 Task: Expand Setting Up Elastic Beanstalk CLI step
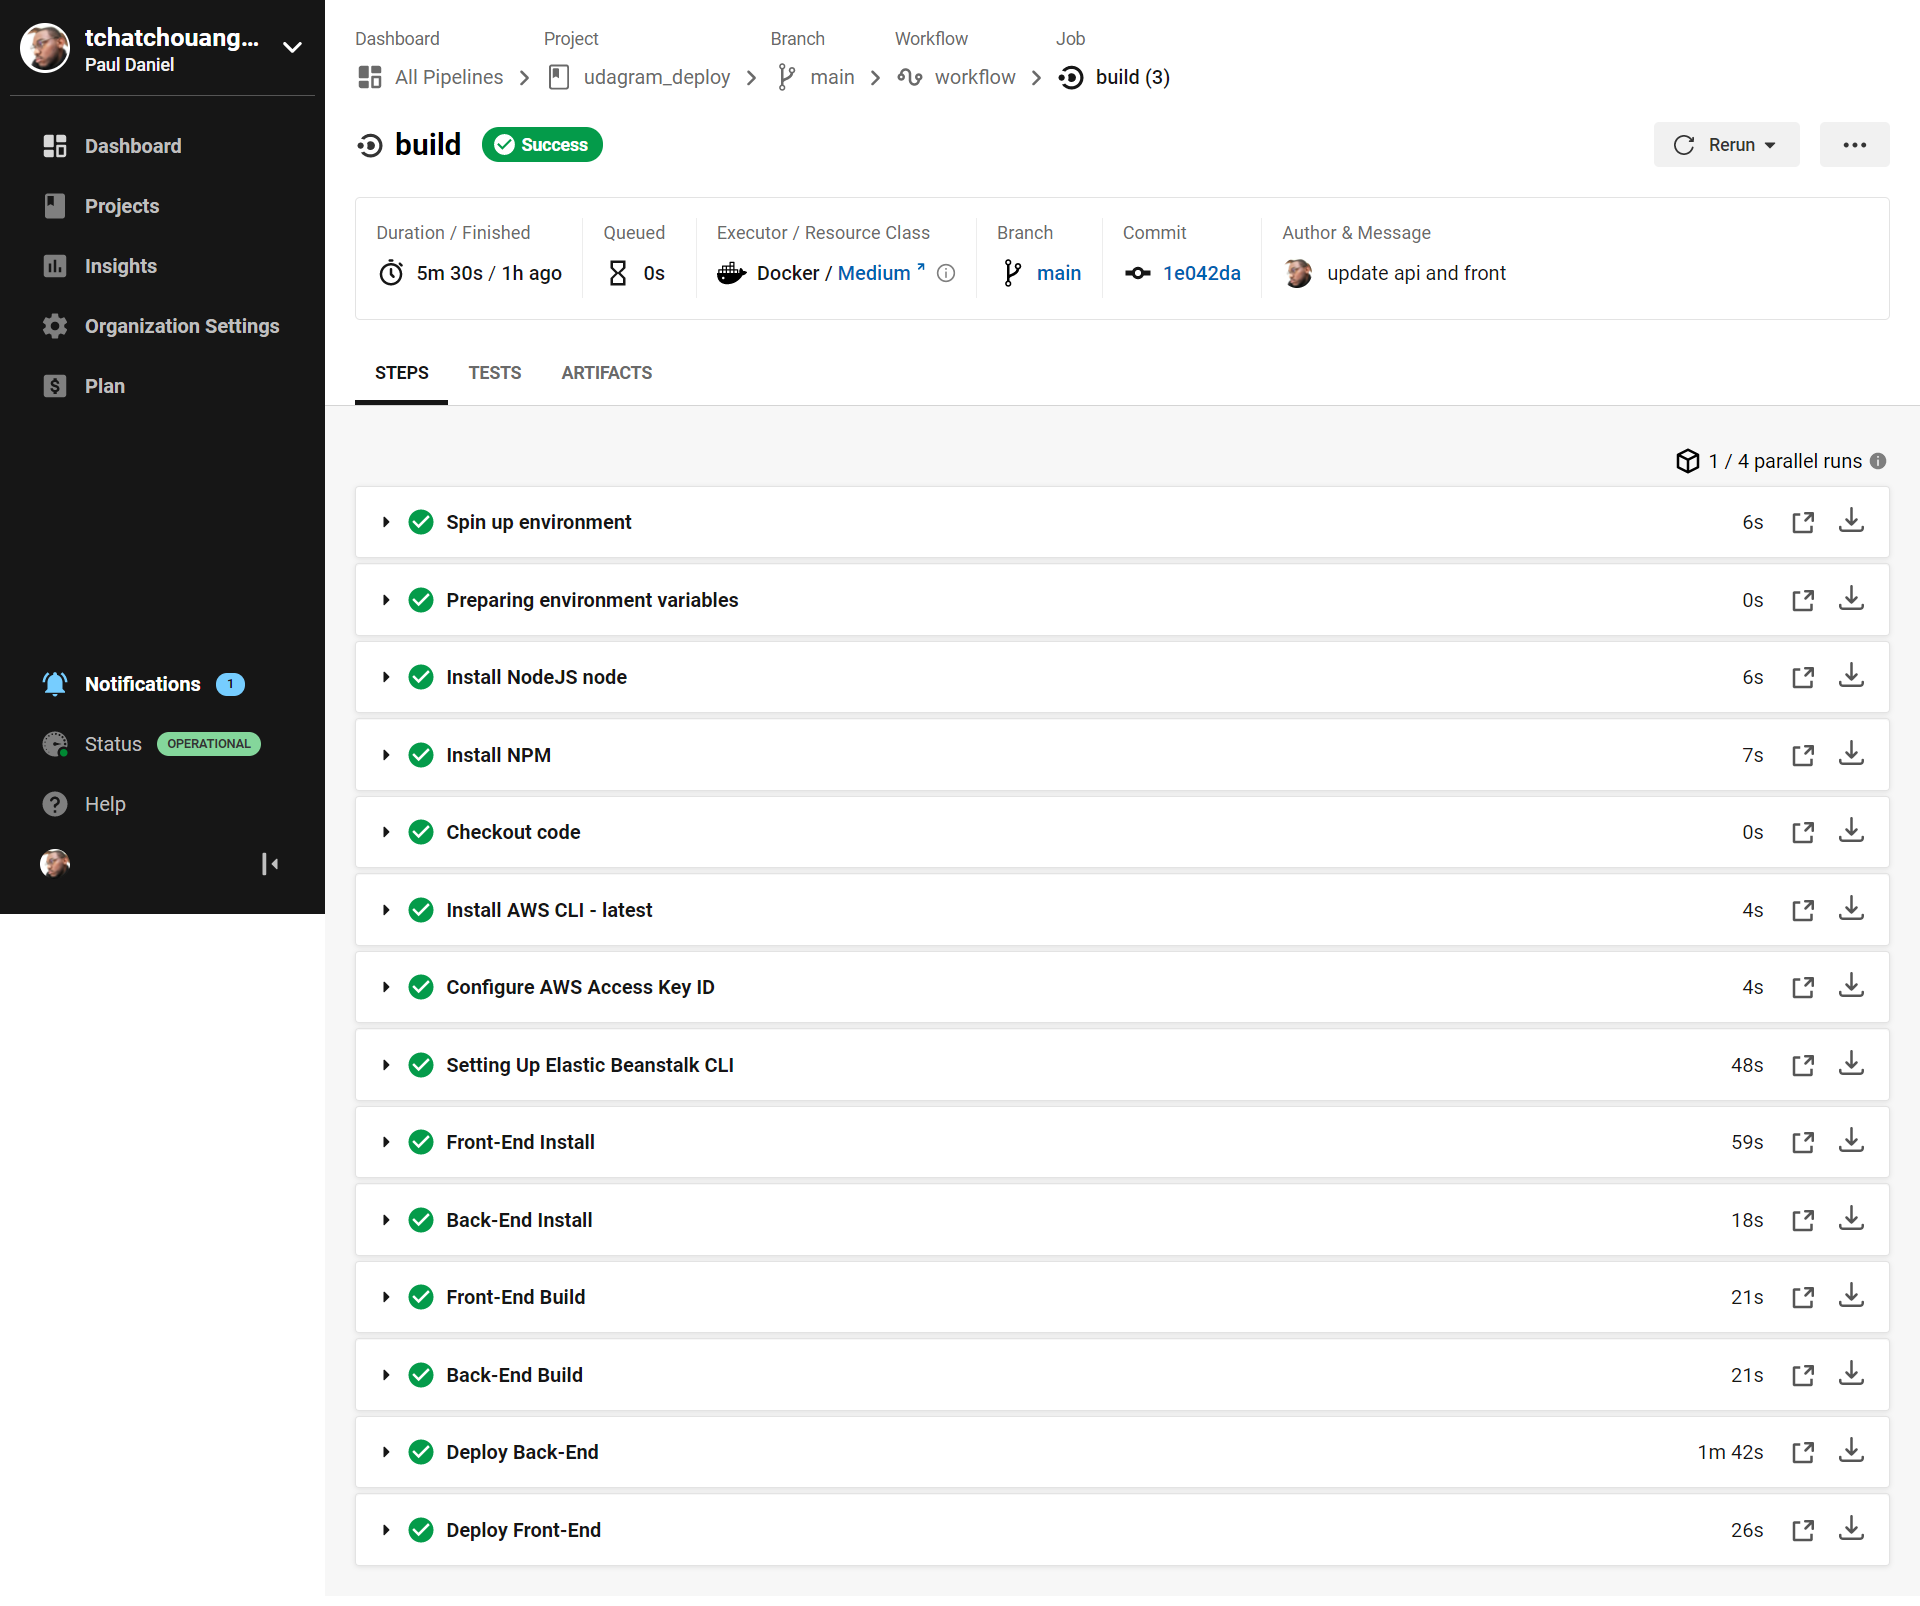coord(386,1065)
